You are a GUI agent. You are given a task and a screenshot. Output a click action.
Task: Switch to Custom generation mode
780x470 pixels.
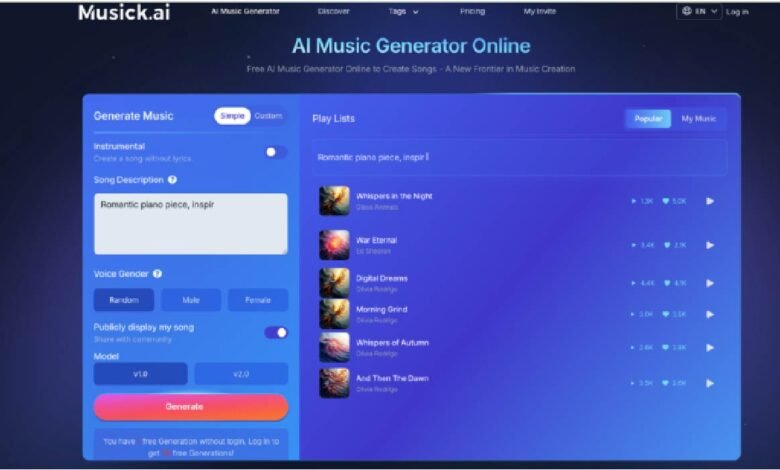pos(268,116)
